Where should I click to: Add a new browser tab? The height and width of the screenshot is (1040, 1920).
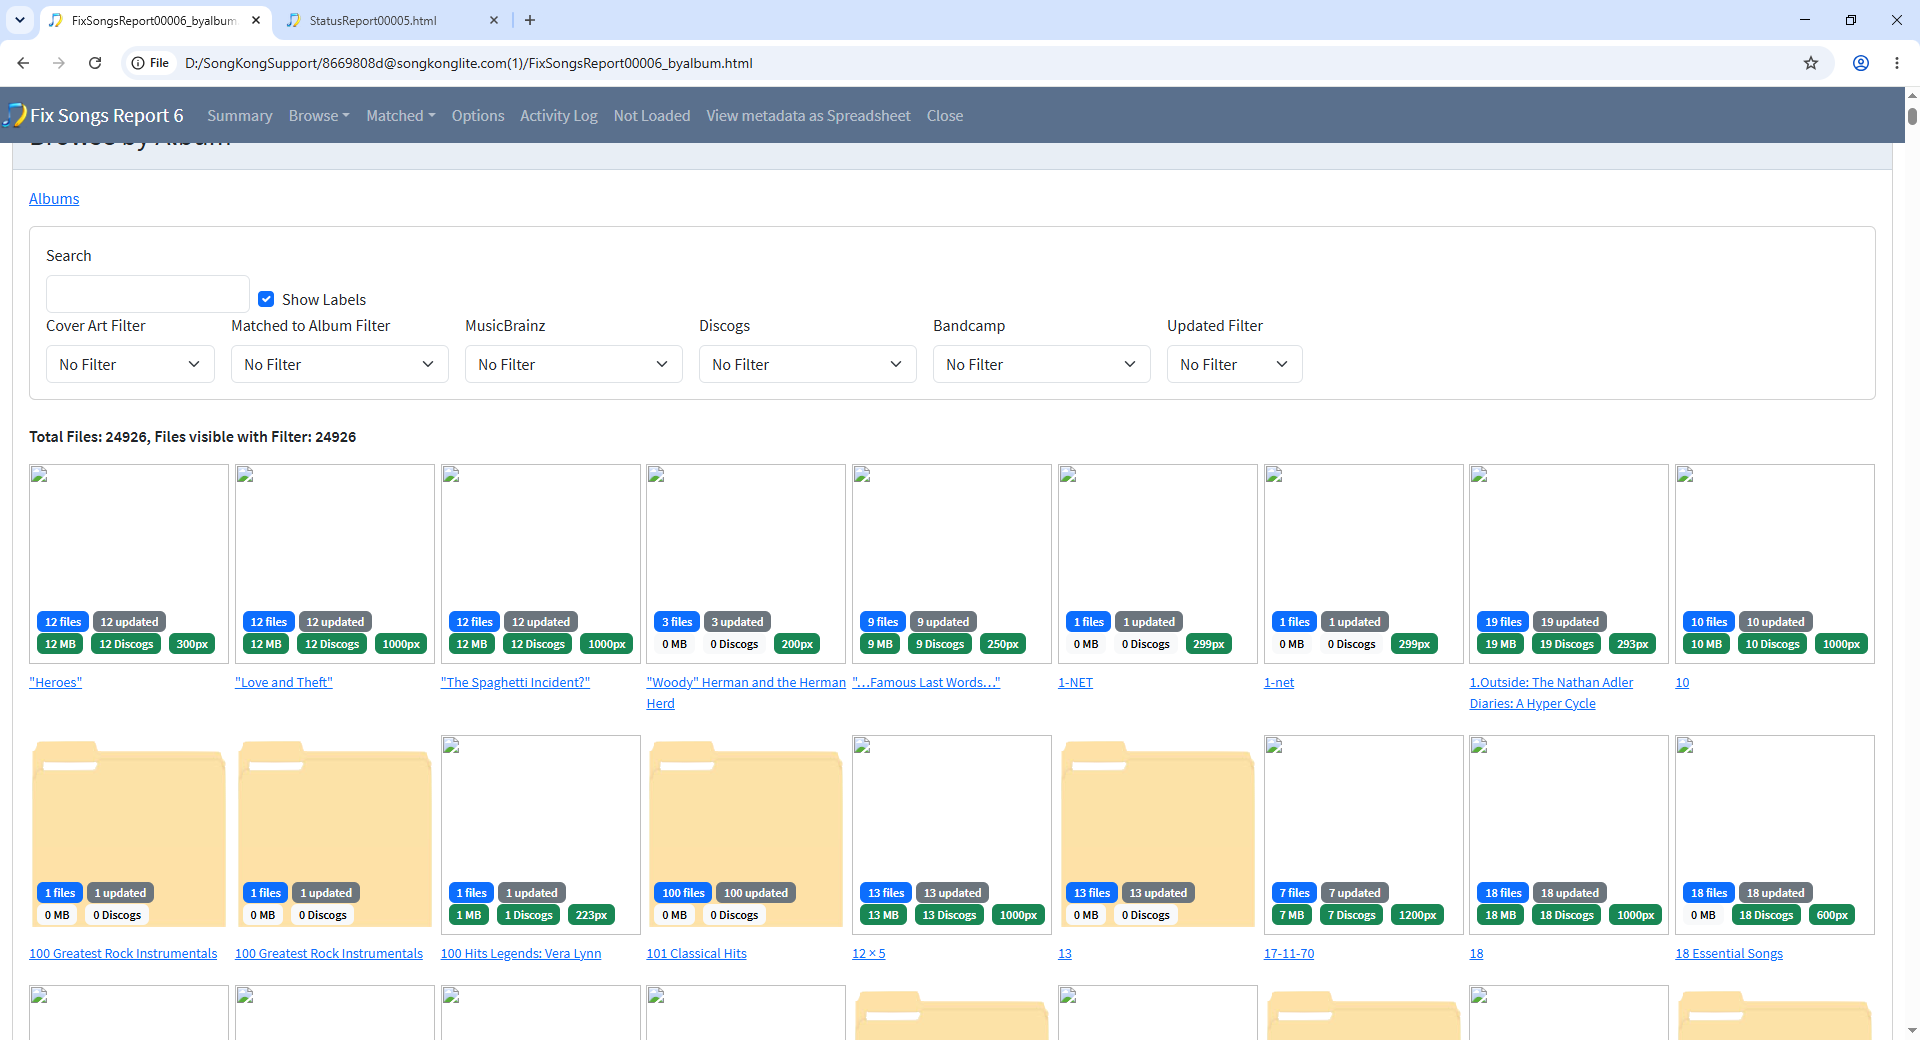pyautogui.click(x=530, y=20)
